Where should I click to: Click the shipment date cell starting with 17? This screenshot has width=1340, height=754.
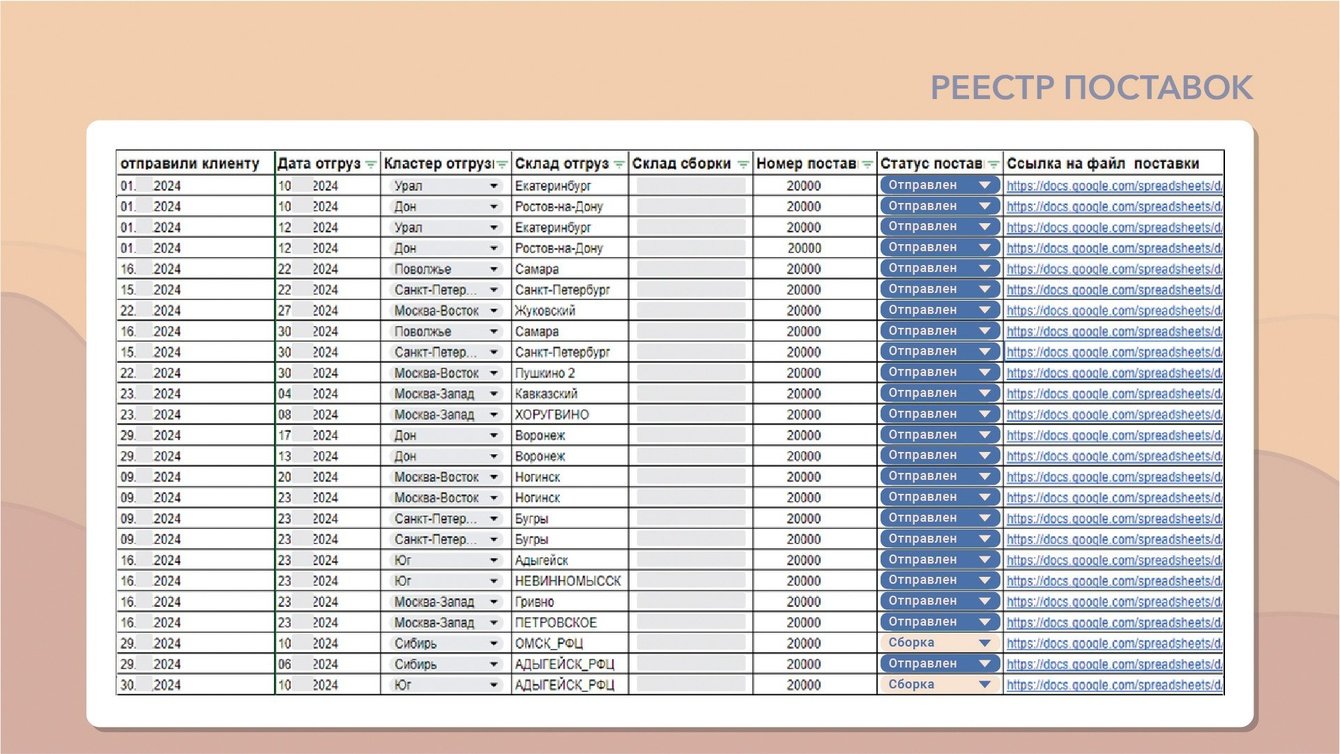pyautogui.click(x=328, y=436)
